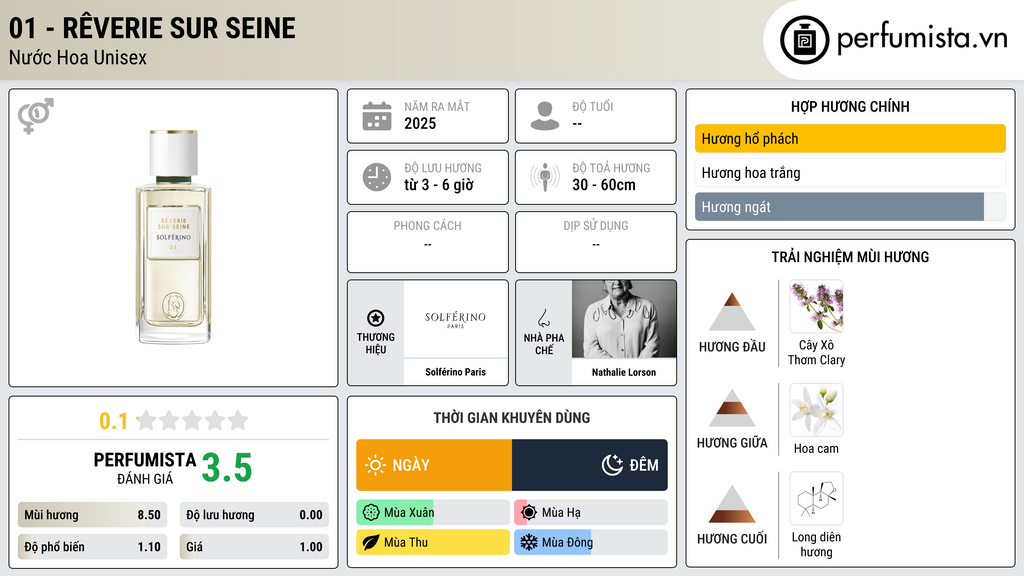Click the perfumista.vn perfume bottle logo
The image size is (1024, 576).
coord(805,40)
